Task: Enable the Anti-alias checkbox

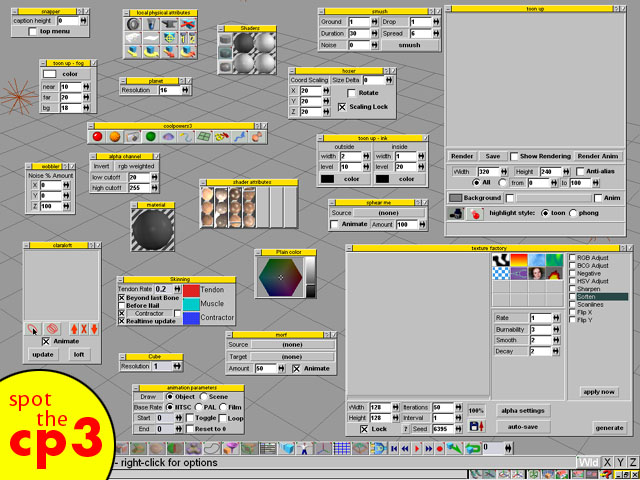Action: click(x=580, y=171)
